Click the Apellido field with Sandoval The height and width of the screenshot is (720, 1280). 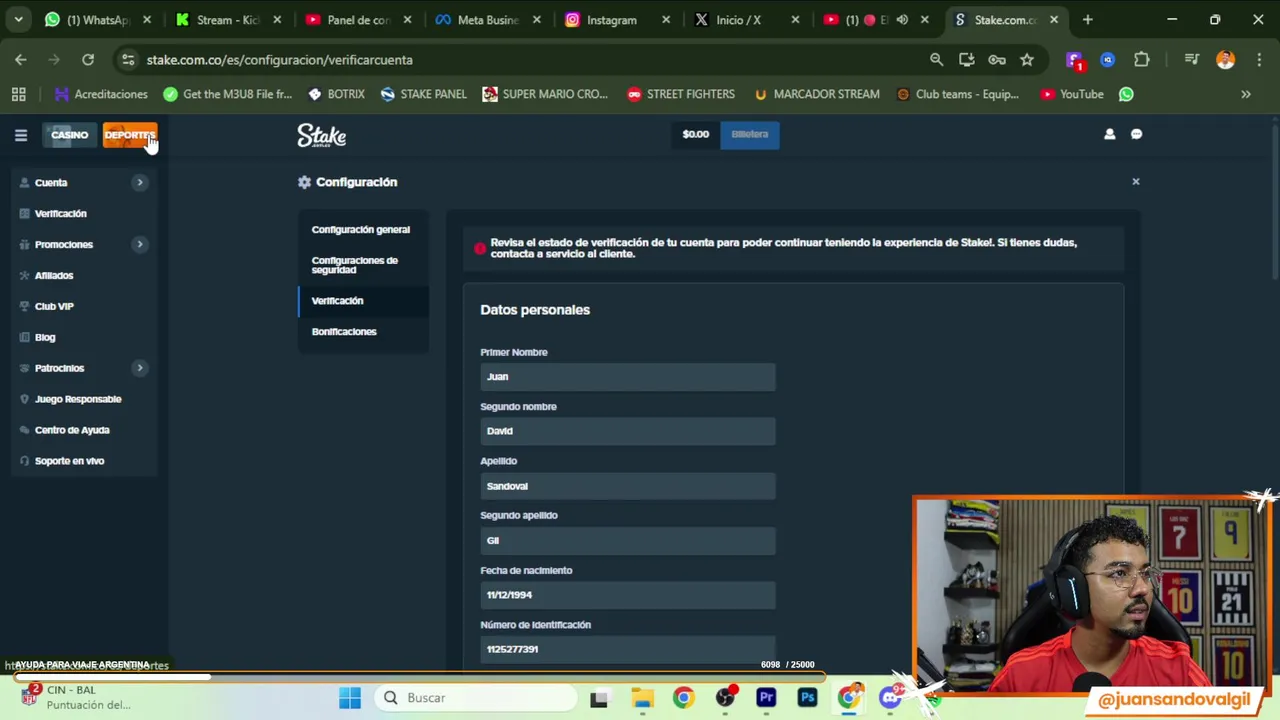pos(628,486)
